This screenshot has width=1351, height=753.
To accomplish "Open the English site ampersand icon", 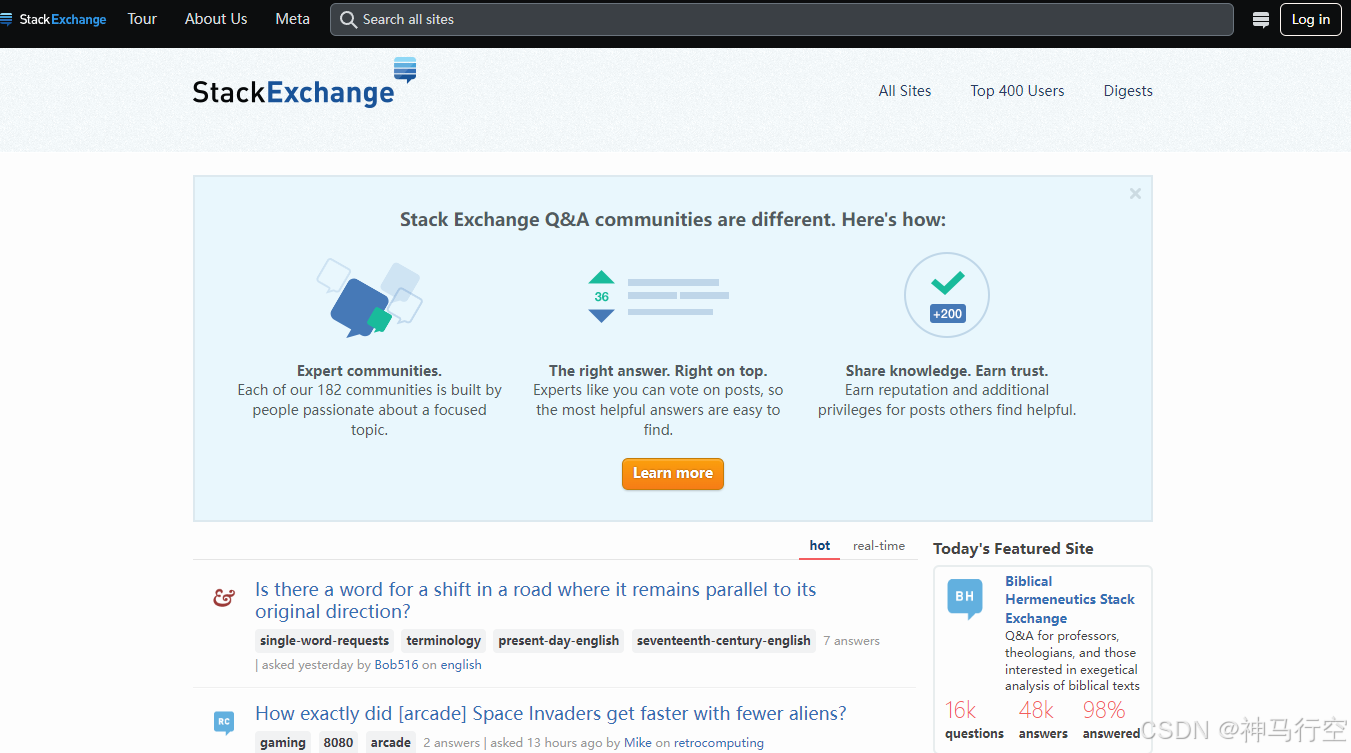I will pyautogui.click(x=224, y=597).
